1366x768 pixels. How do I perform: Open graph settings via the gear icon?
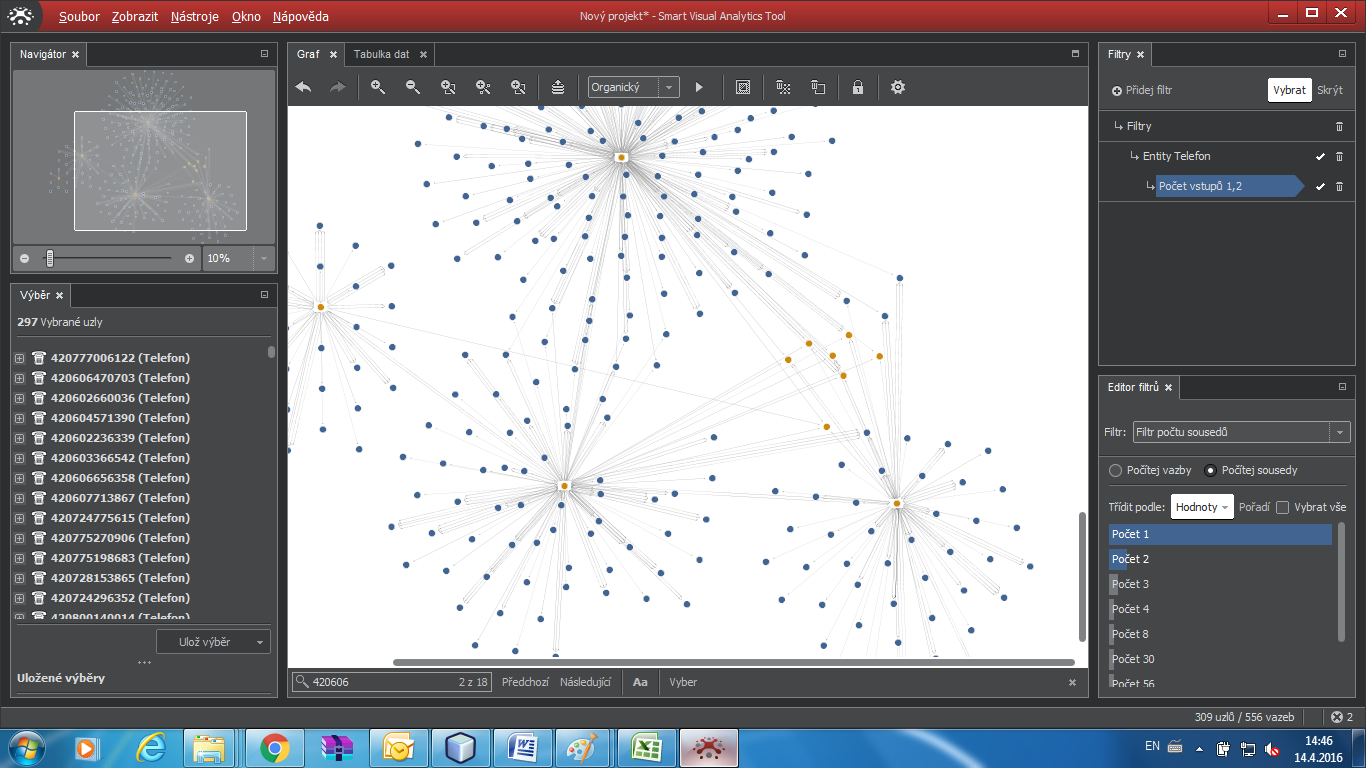tap(898, 88)
